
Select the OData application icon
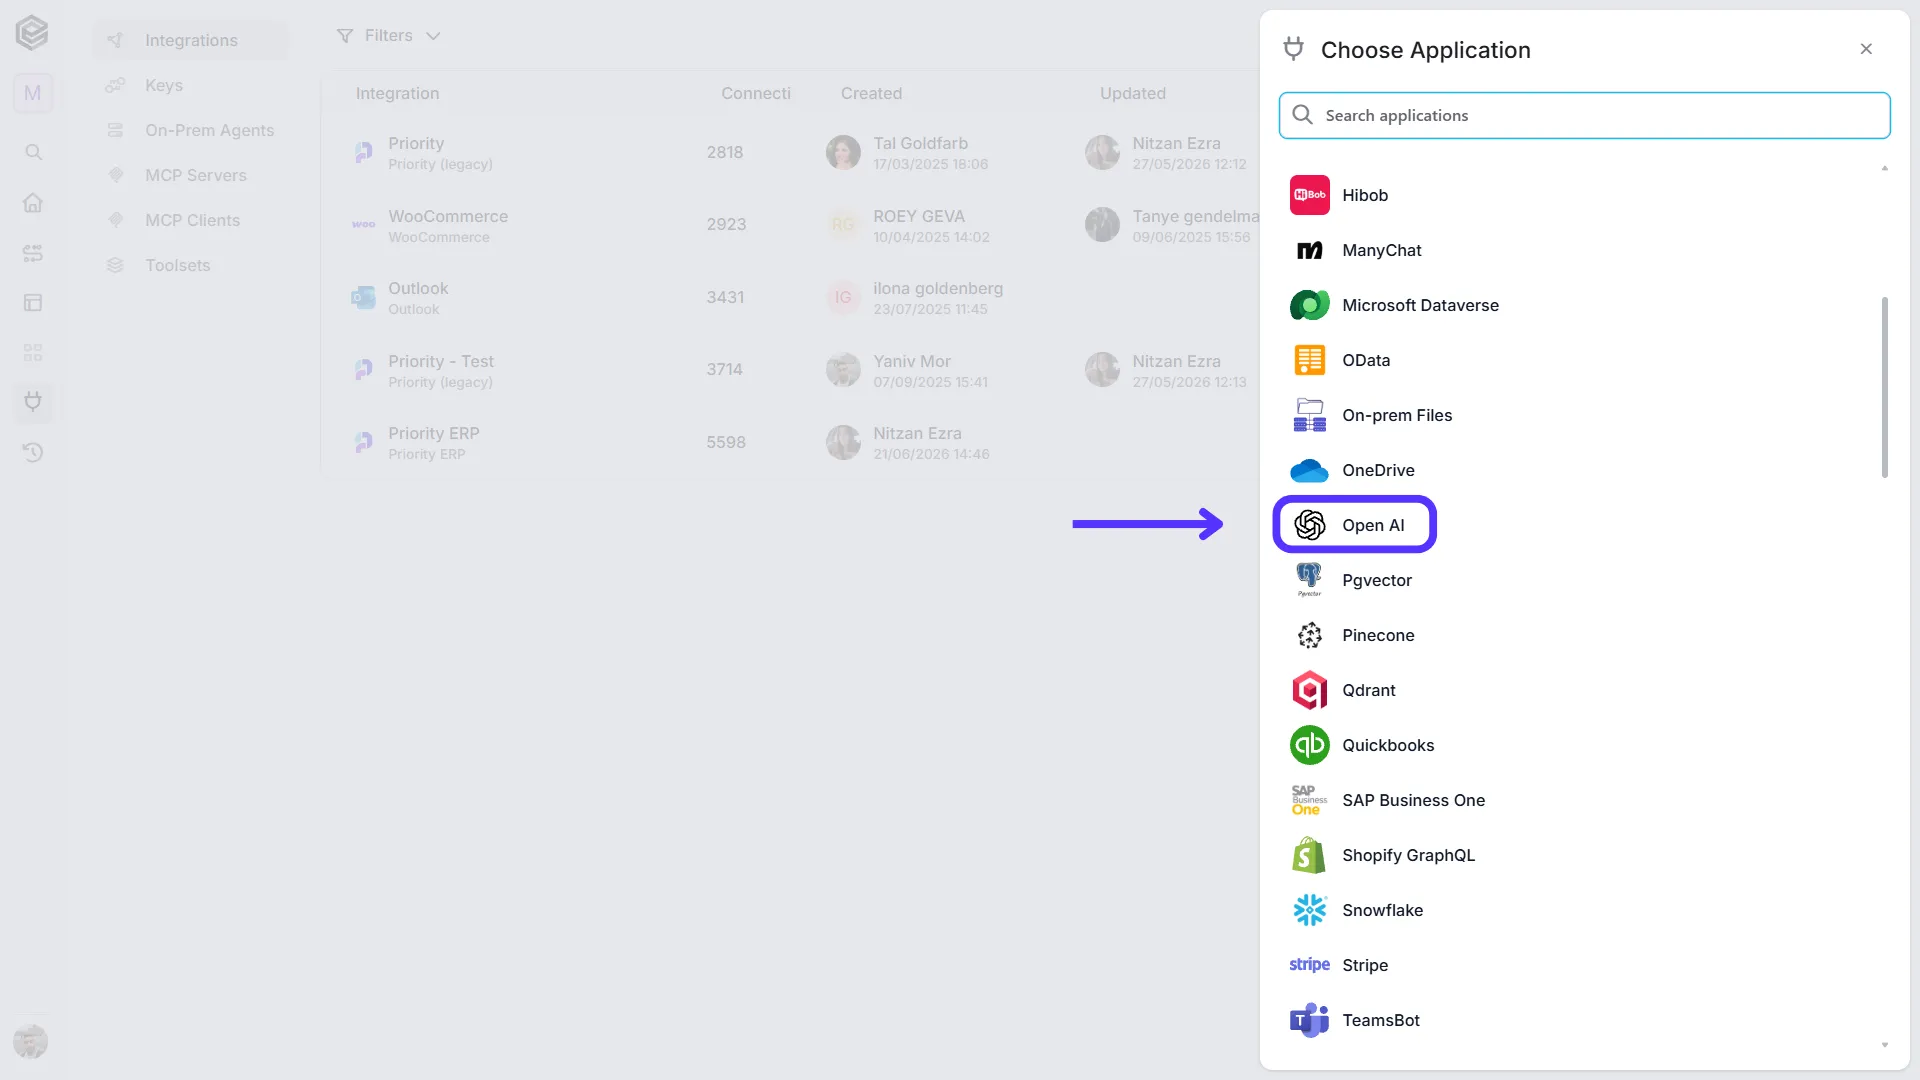[x=1309, y=360]
